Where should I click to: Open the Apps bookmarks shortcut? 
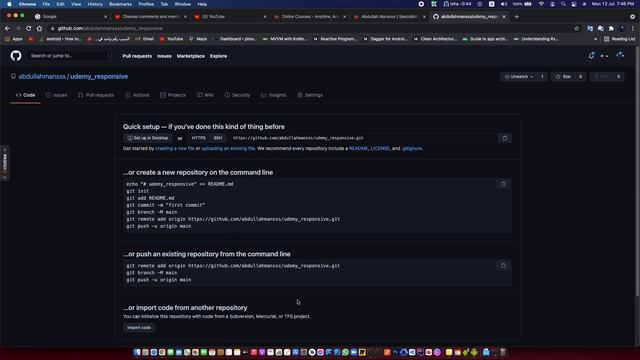[13, 39]
